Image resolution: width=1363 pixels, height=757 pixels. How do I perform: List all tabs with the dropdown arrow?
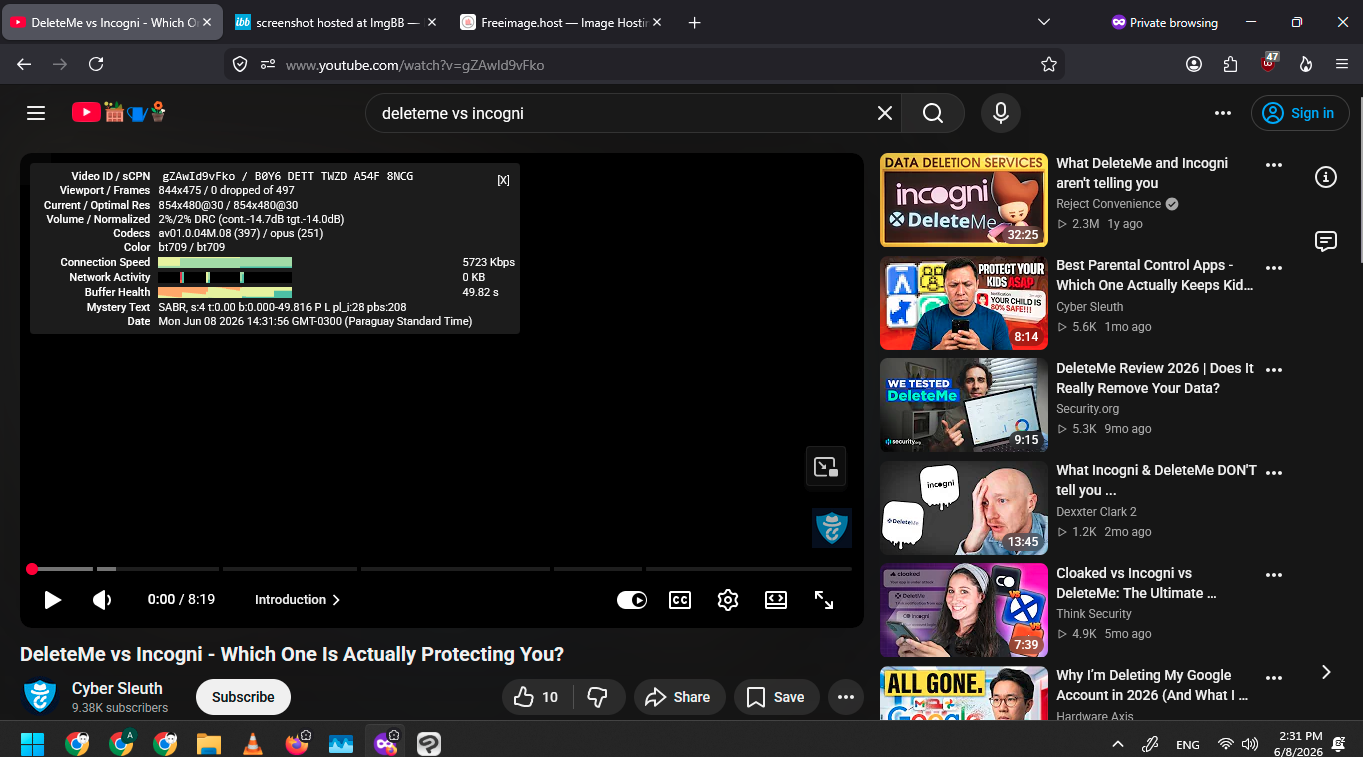(x=1044, y=22)
